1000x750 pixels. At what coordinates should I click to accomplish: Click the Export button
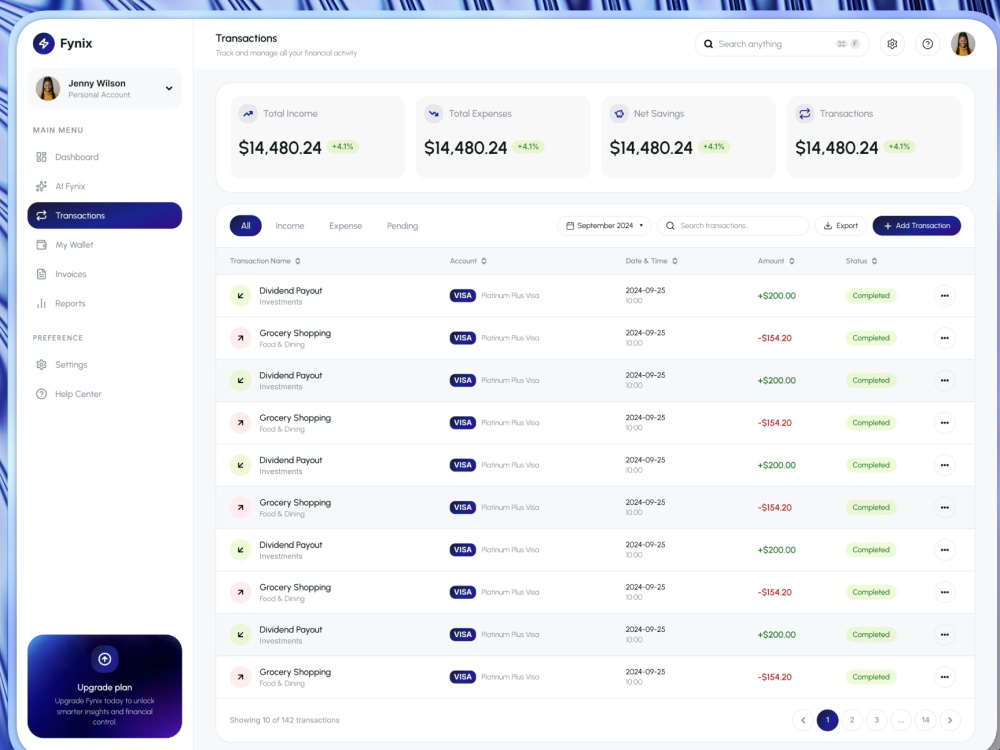pos(841,226)
